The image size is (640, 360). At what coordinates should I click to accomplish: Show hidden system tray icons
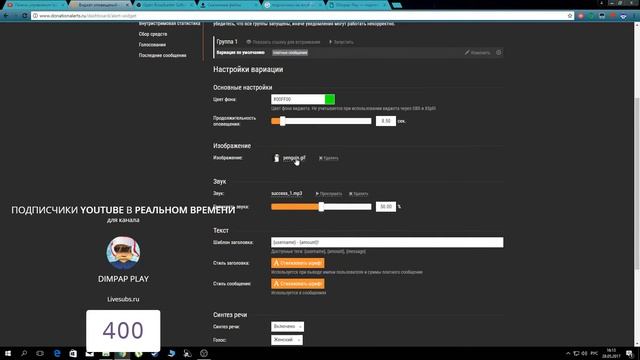point(568,353)
